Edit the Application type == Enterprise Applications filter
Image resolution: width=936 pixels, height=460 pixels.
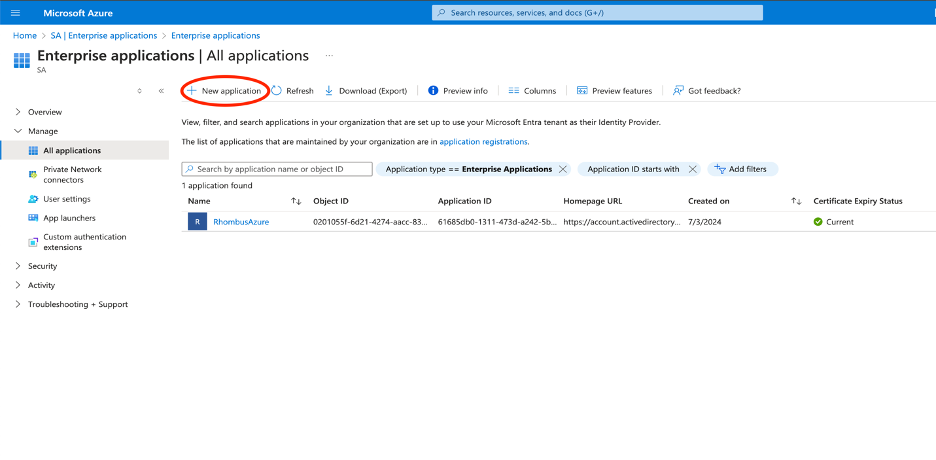point(469,169)
